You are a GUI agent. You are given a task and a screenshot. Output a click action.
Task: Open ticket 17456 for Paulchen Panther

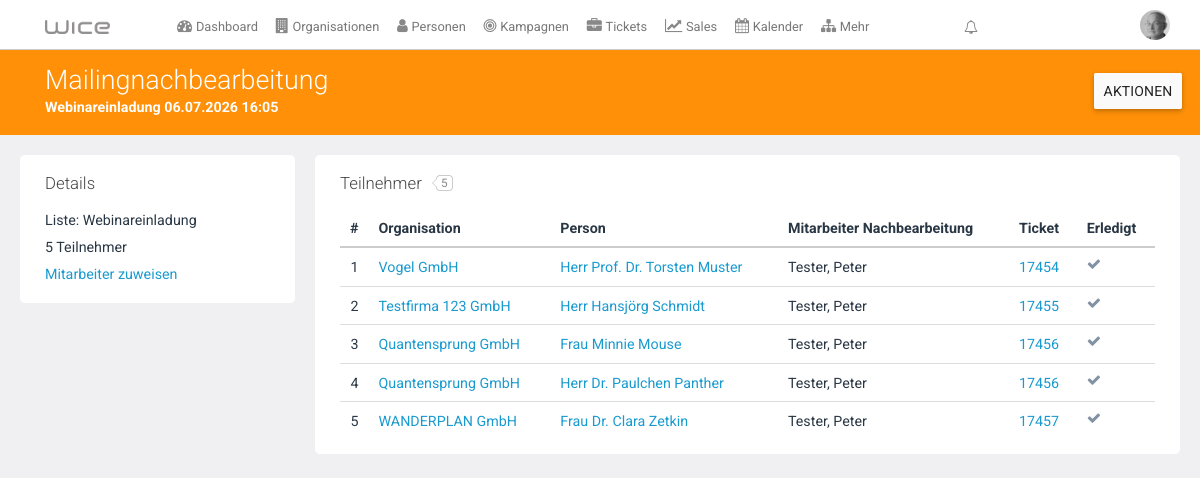1039,383
